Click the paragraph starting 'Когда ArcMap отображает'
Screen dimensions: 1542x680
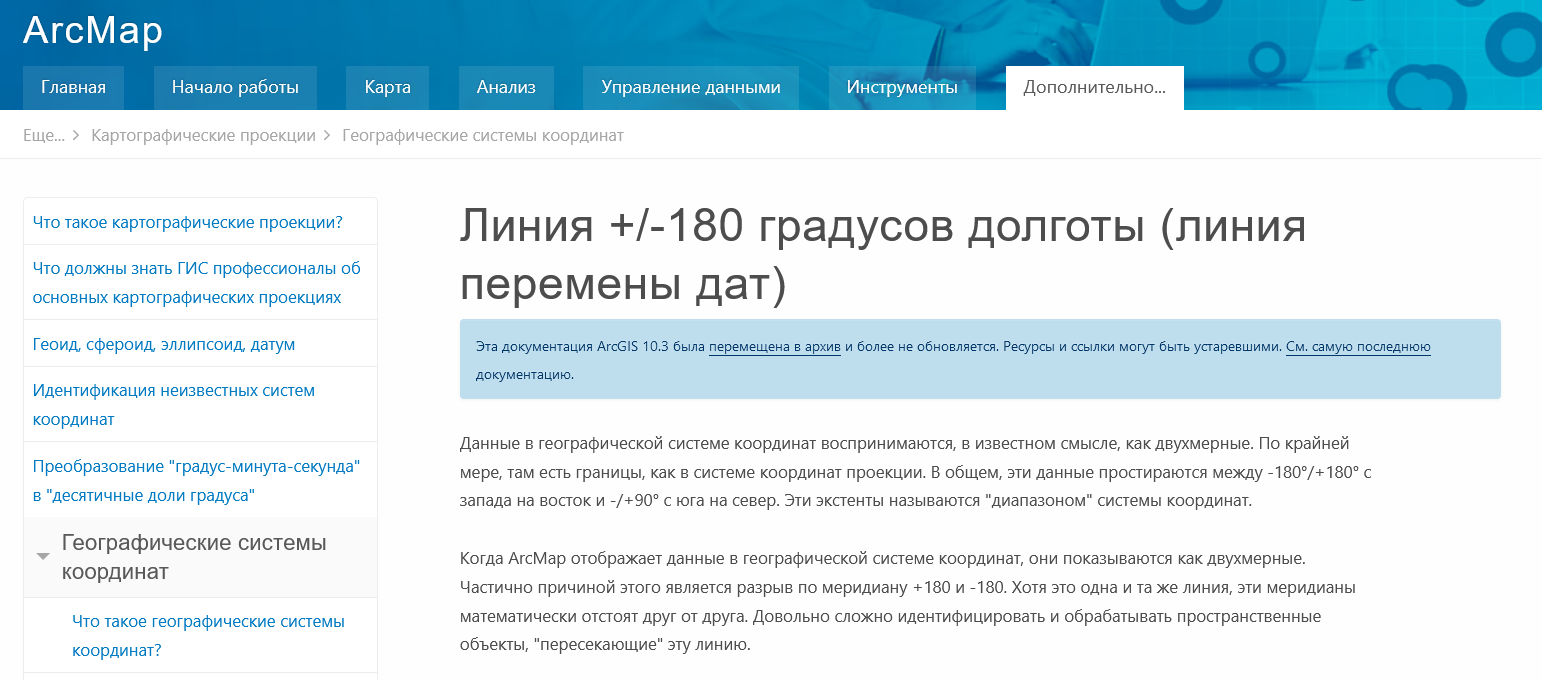point(909,601)
